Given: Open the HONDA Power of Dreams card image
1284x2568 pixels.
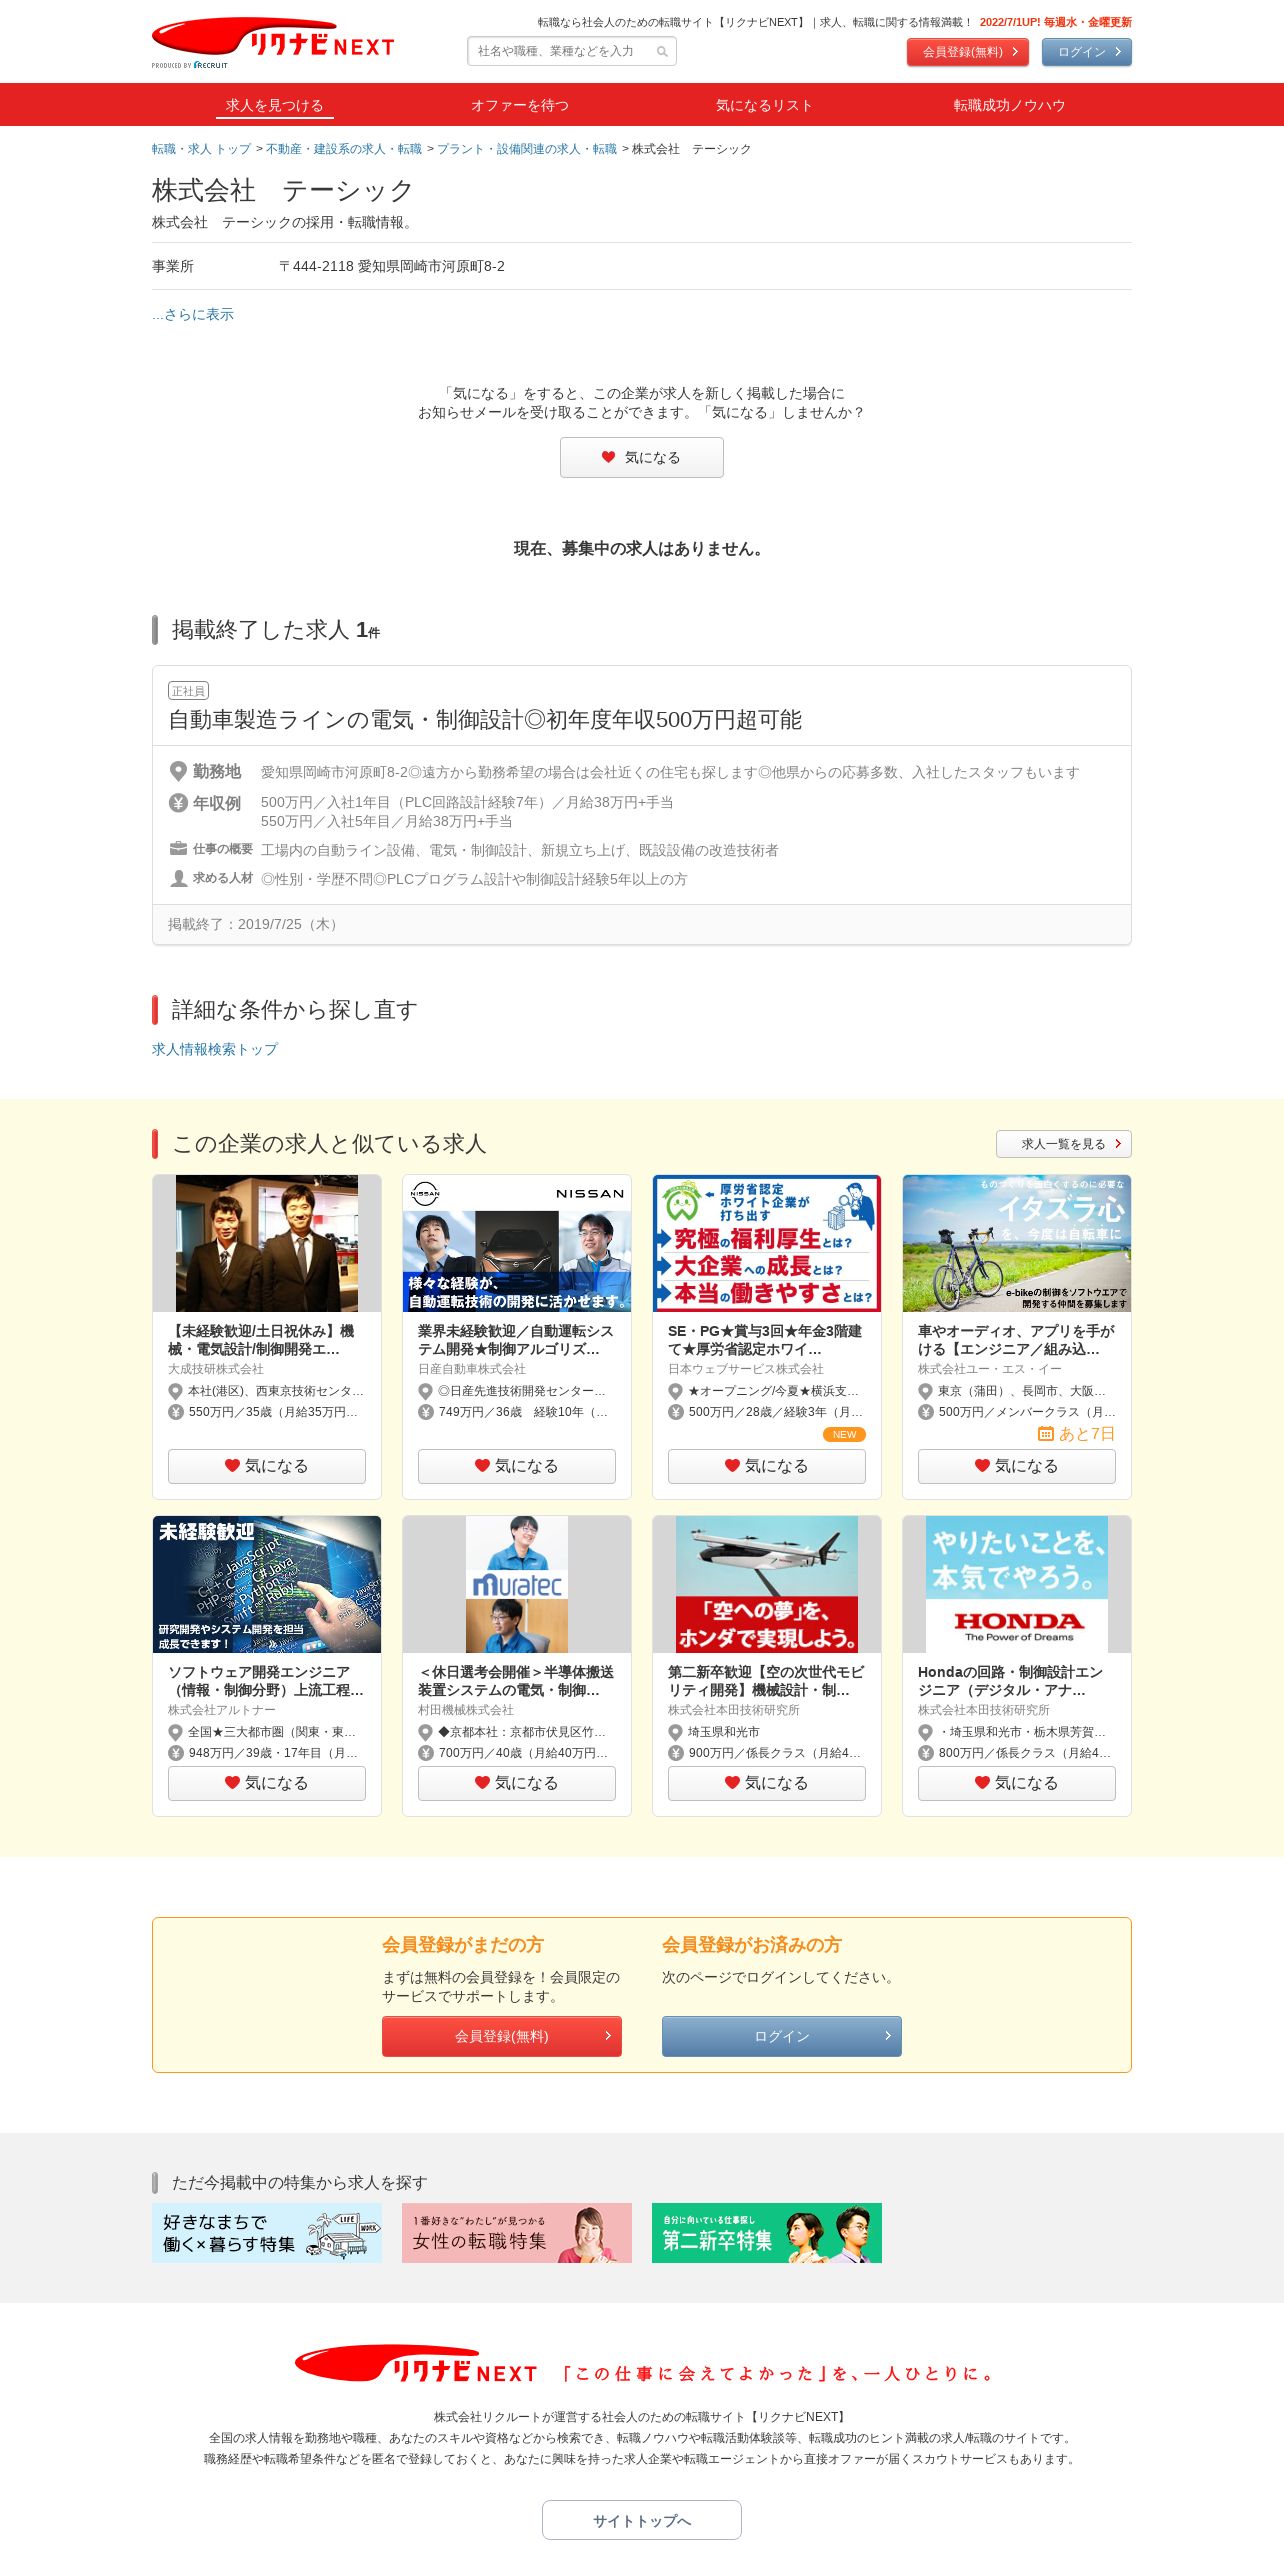Looking at the screenshot, I should pos(1017,1584).
